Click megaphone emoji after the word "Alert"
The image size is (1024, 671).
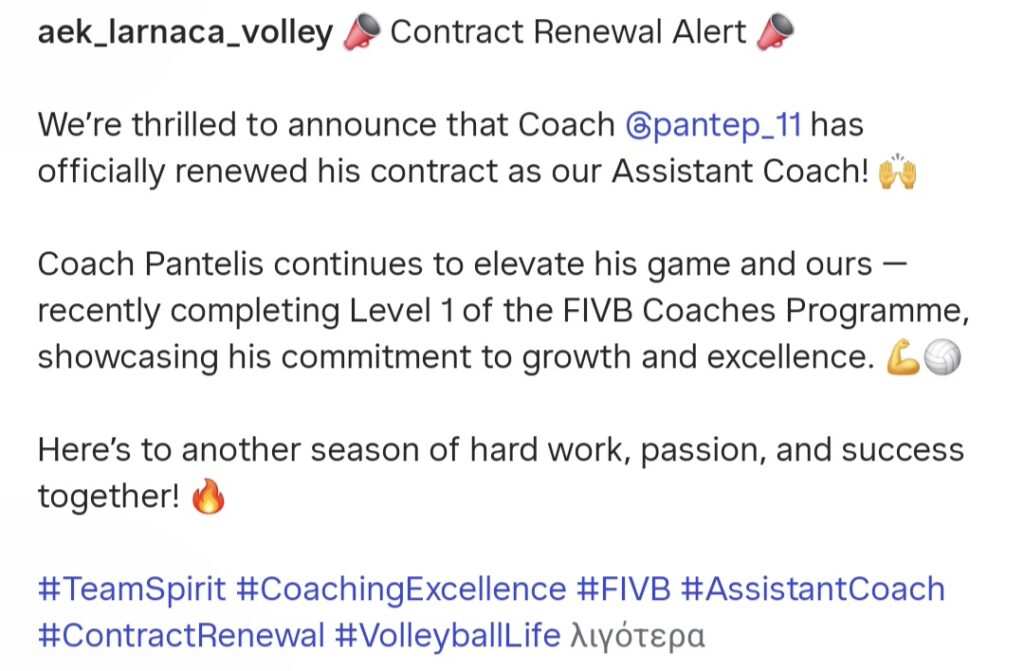(x=775, y=34)
